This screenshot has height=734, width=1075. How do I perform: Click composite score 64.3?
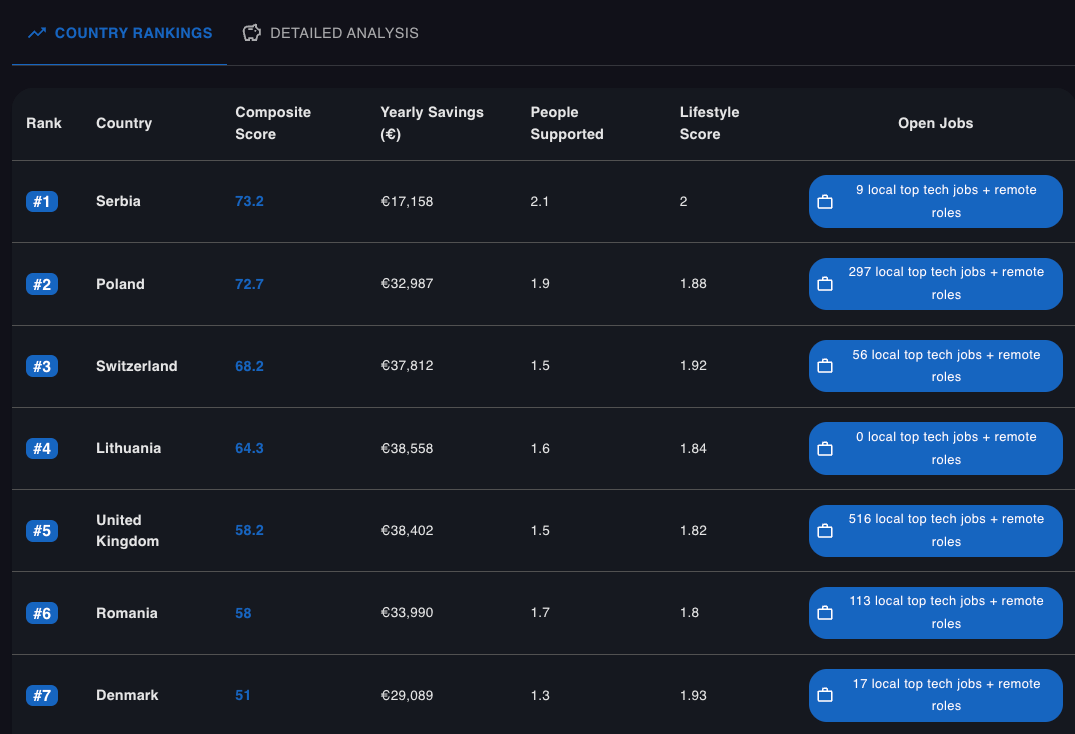(x=250, y=448)
